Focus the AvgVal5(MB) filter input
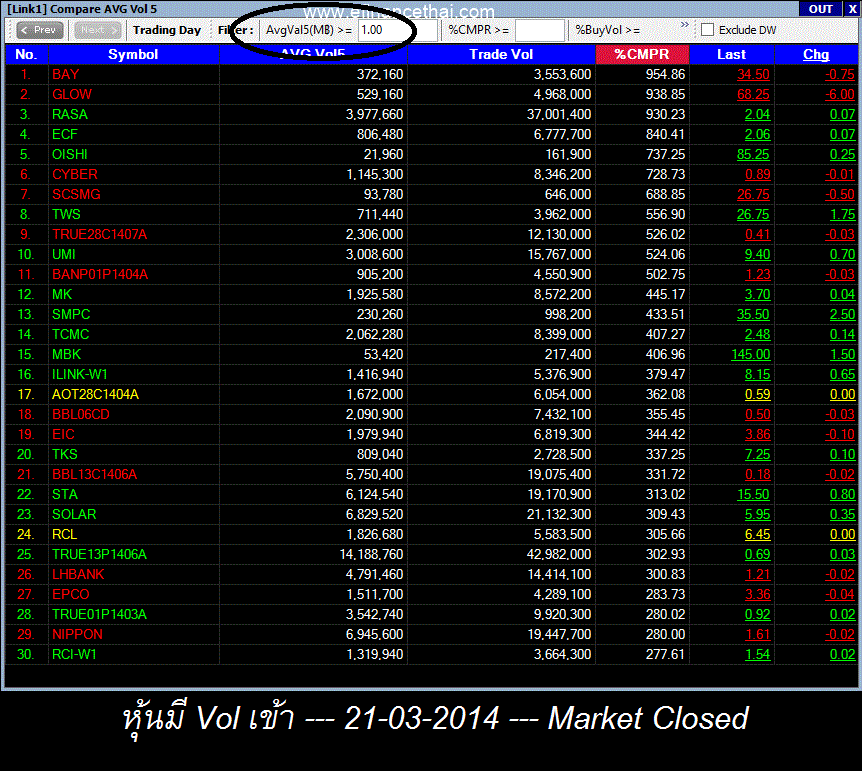The image size is (862, 771). pos(397,30)
